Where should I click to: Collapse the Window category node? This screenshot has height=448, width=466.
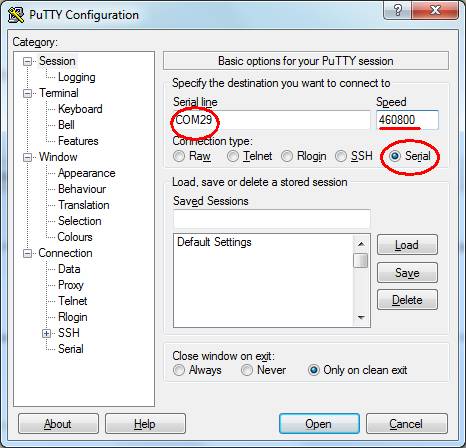point(27,157)
